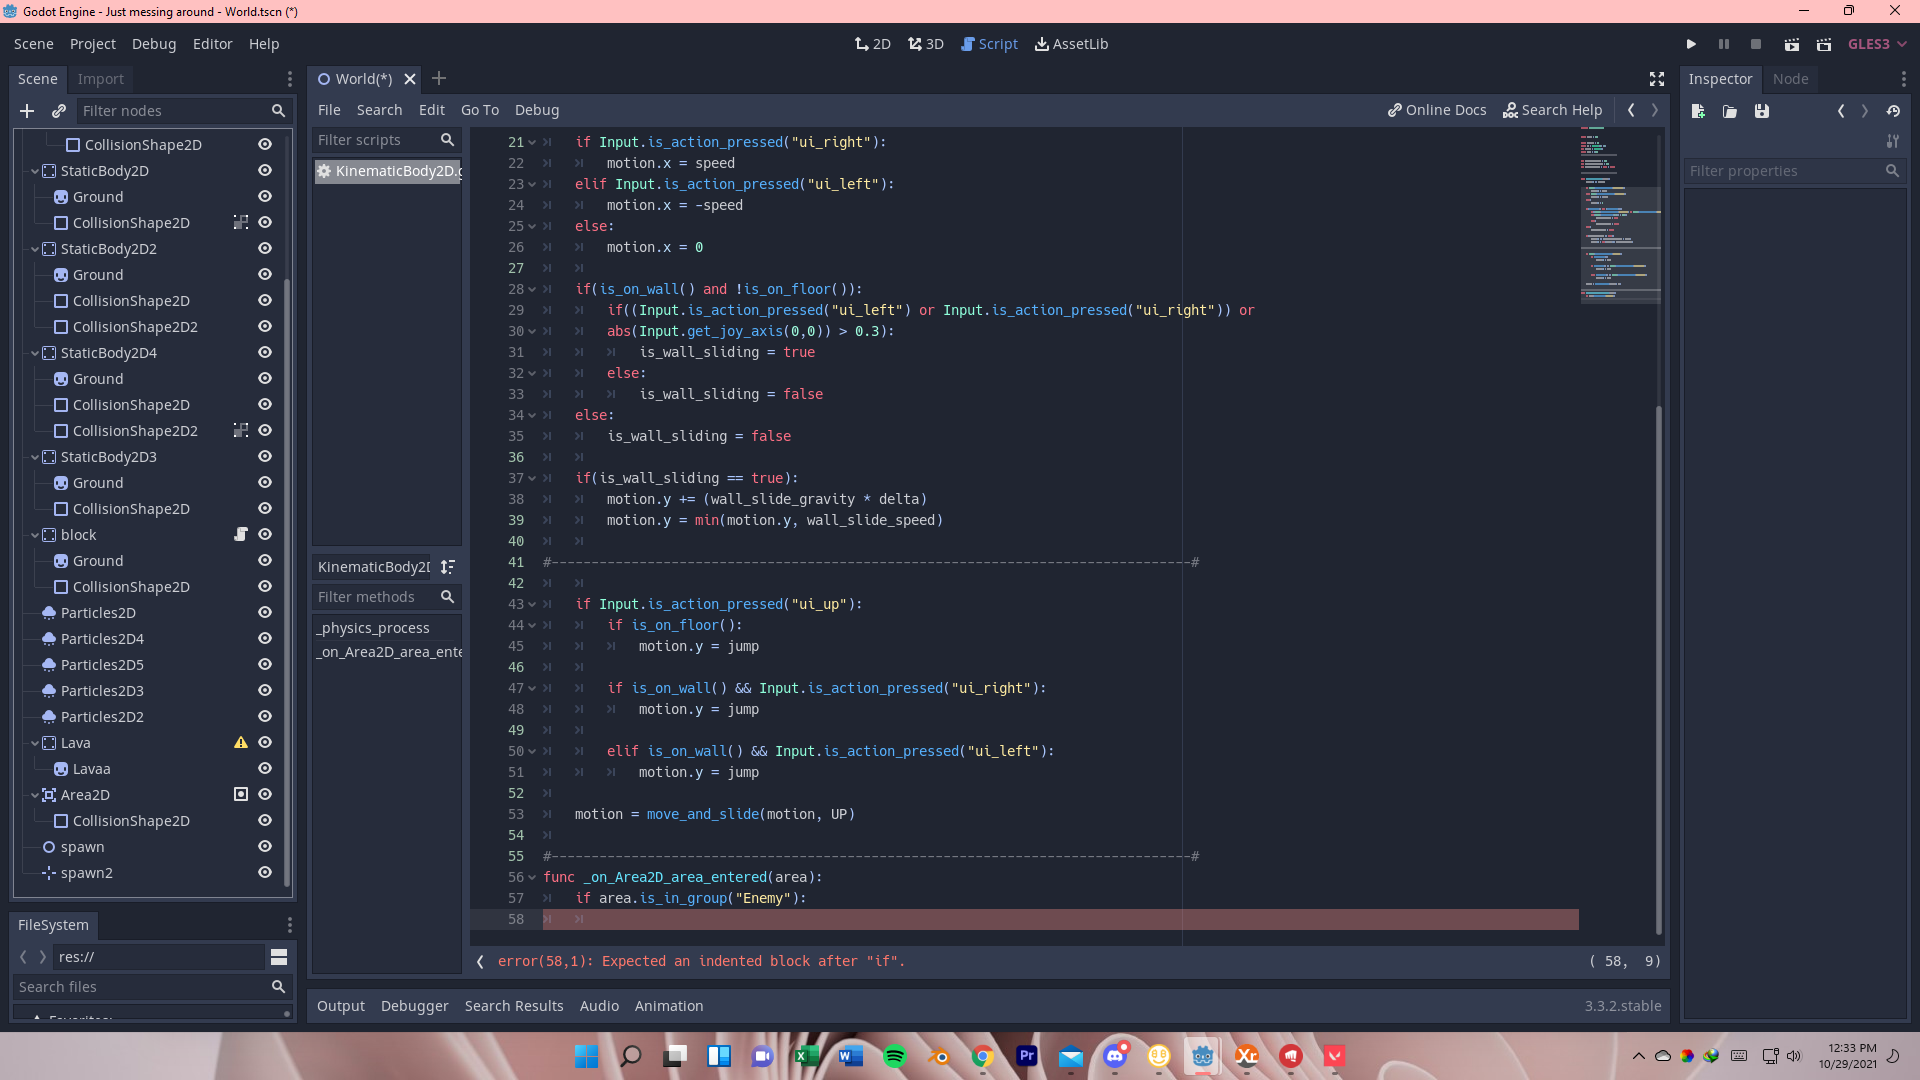Switch to the Node tab
Image resolution: width=1920 pixels, height=1080 pixels.
pyautogui.click(x=1790, y=79)
